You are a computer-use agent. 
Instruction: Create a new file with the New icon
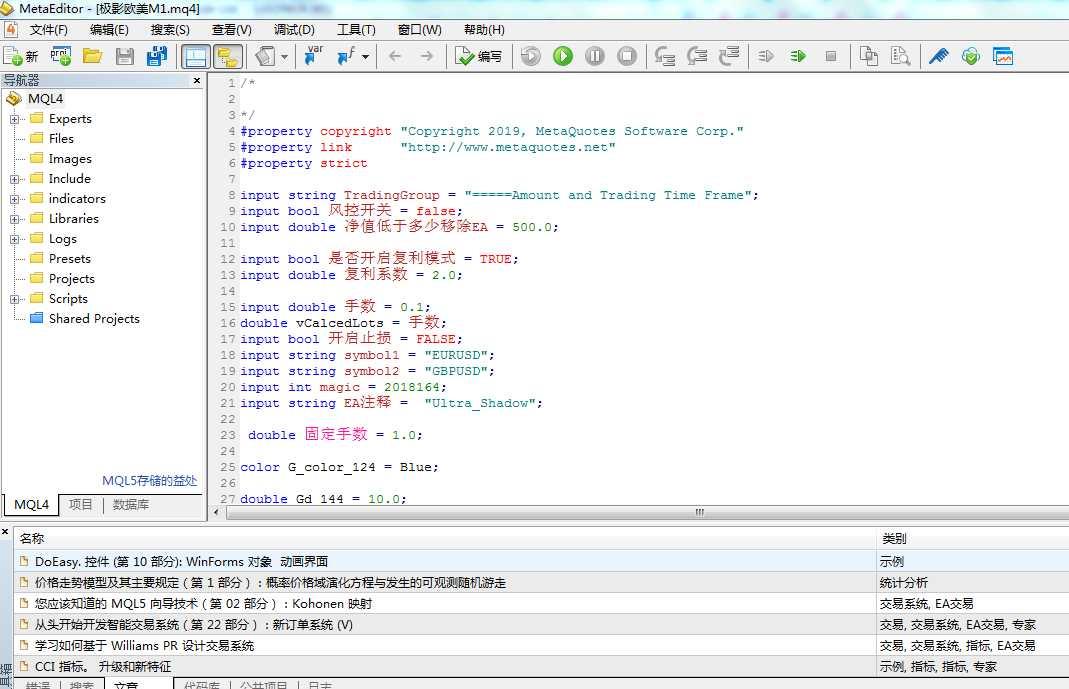tap(21, 56)
